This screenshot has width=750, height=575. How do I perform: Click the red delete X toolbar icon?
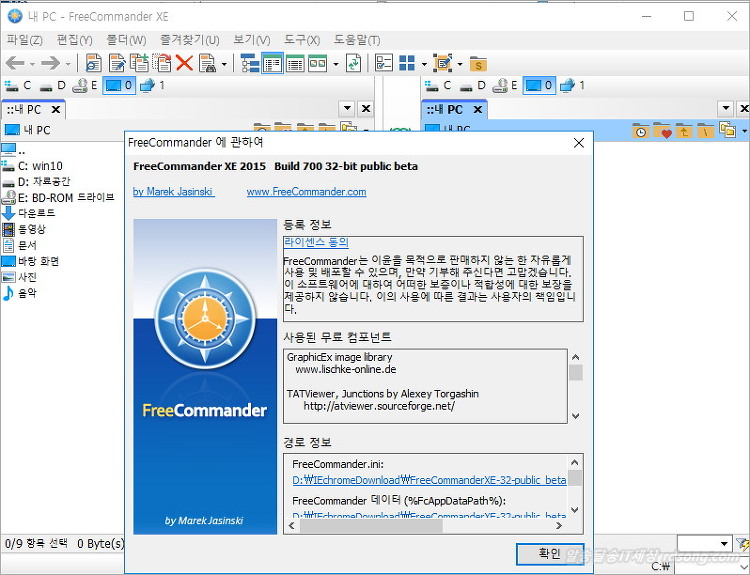pos(184,63)
